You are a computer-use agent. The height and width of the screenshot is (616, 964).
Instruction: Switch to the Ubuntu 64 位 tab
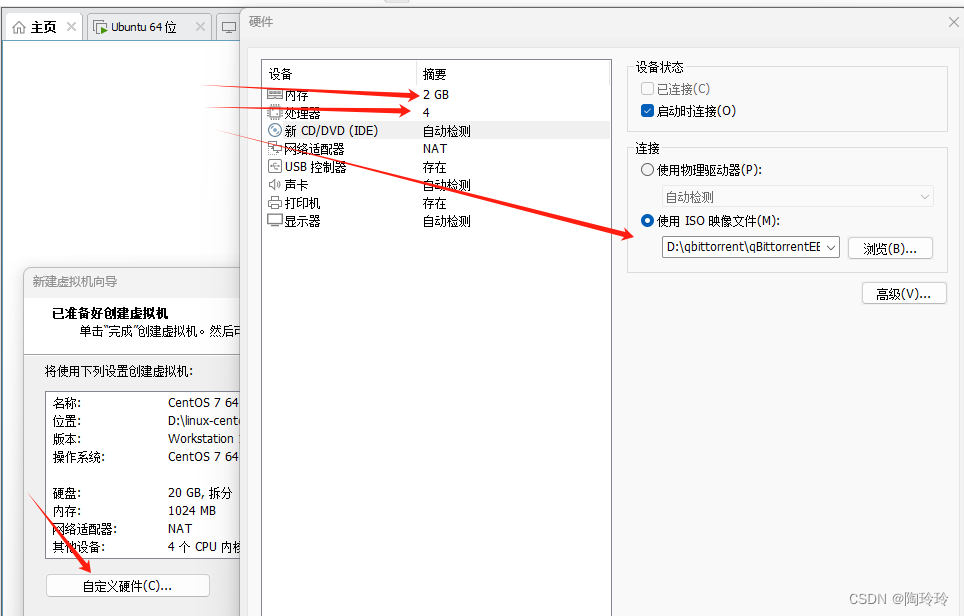(150, 27)
